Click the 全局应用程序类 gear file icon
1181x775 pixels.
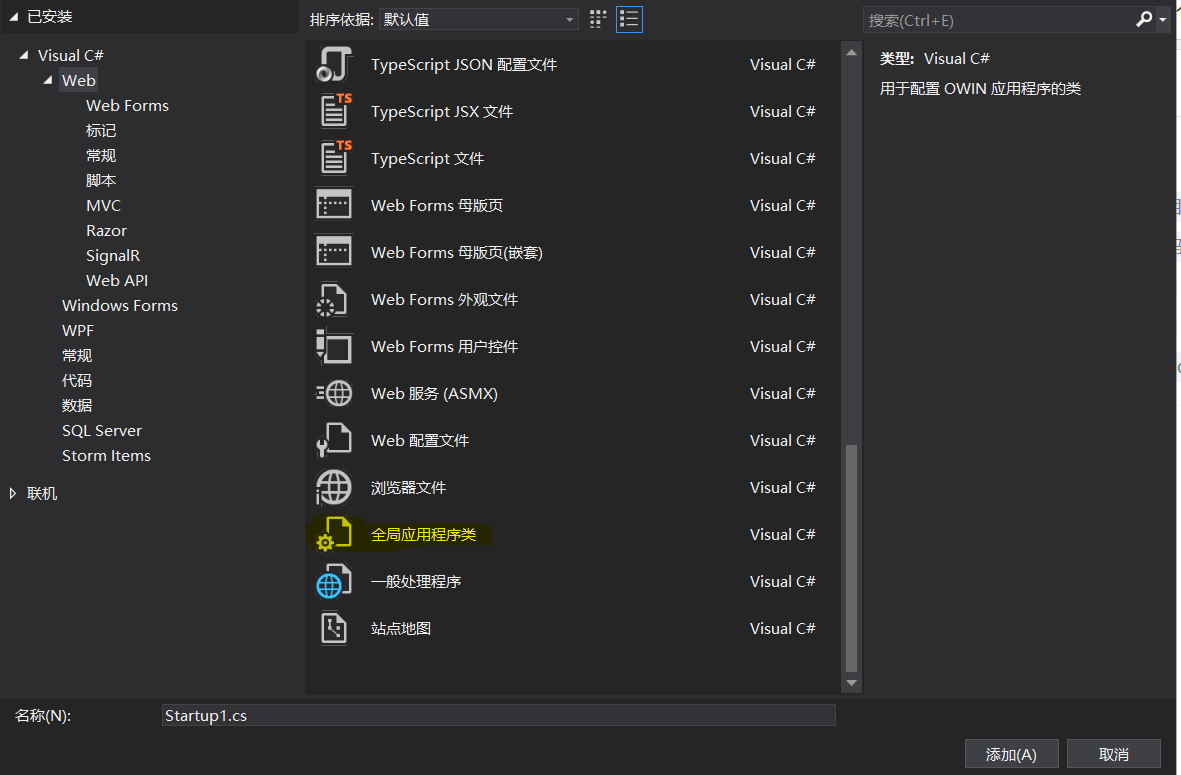tap(334, 534)
